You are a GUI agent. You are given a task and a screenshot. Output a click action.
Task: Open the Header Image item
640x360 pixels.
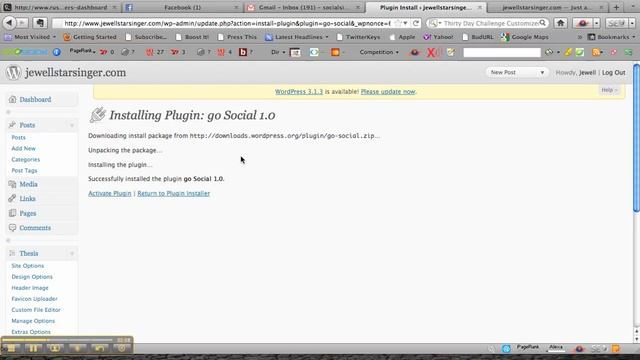tap(30, 288)
